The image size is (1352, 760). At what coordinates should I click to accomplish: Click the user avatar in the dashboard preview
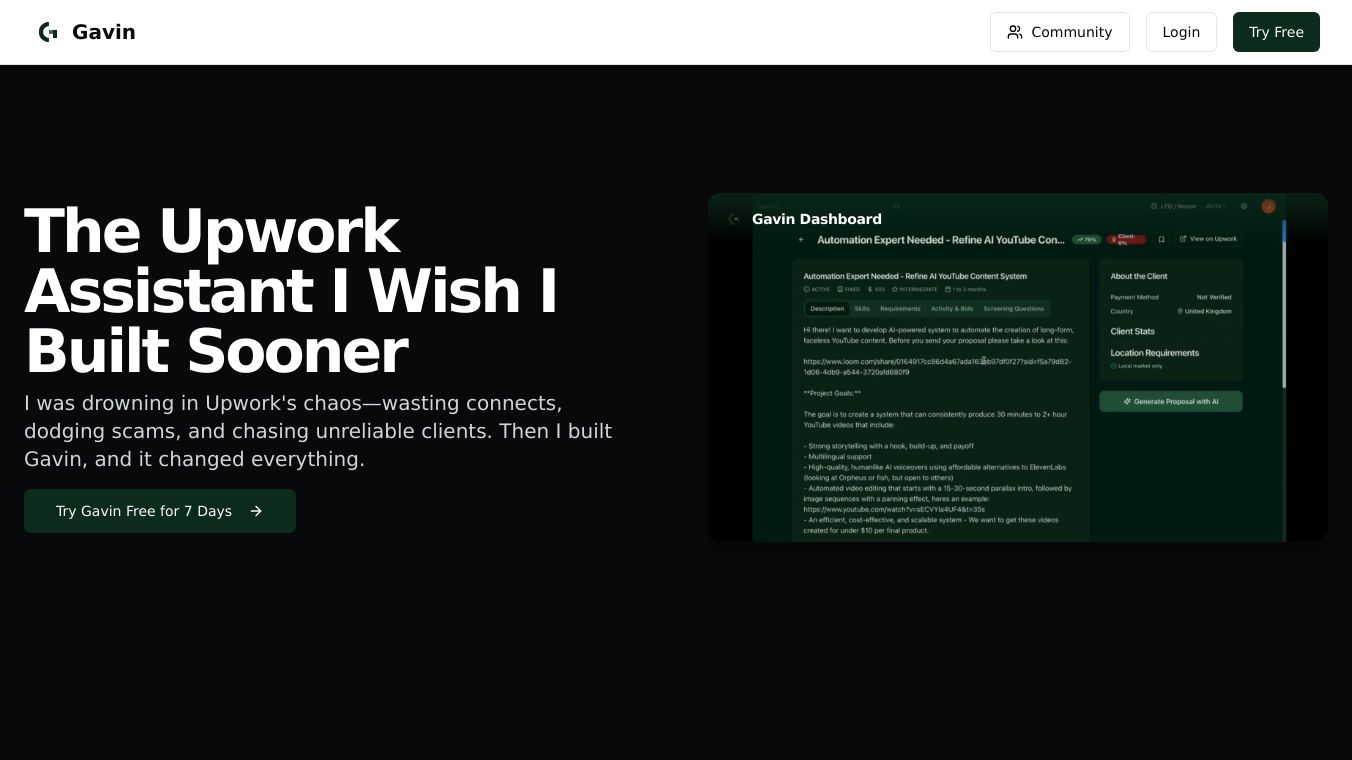(1268, 206)
